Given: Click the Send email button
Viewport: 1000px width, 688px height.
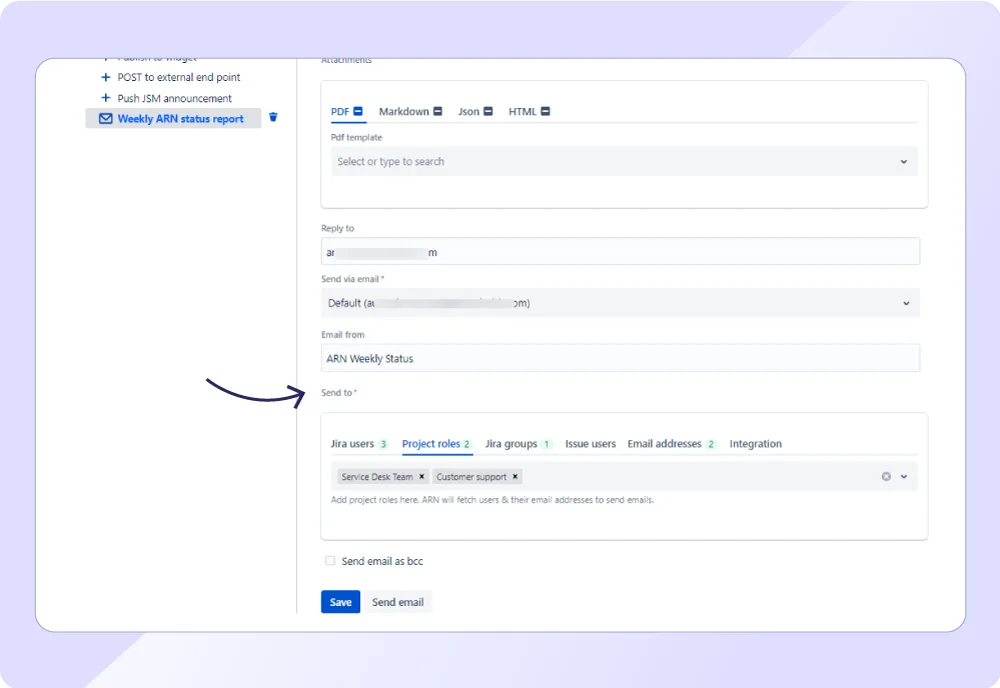Looking at the screenshot, I should [398, 602].
